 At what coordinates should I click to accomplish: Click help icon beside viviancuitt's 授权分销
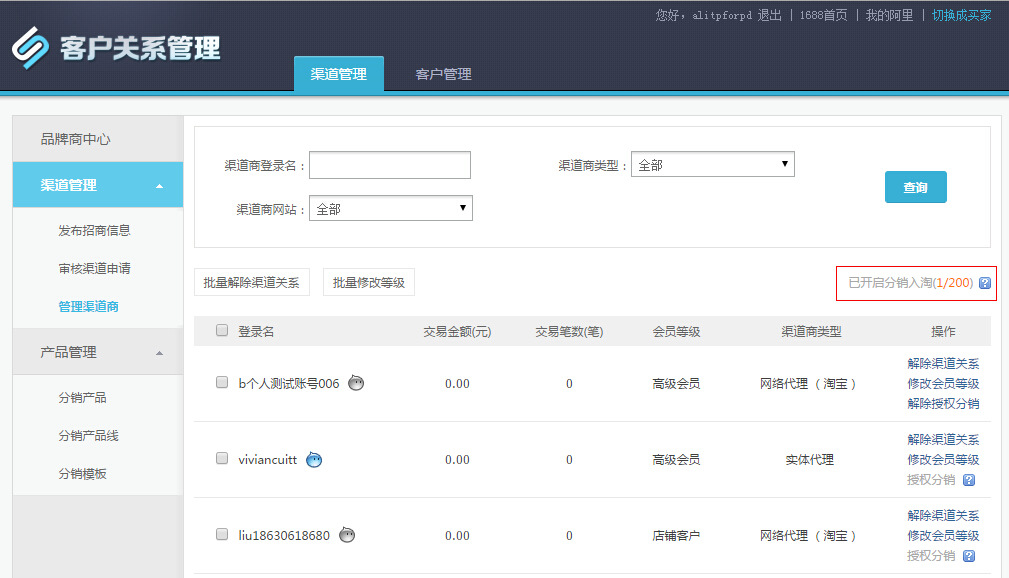tap(967, 480)
